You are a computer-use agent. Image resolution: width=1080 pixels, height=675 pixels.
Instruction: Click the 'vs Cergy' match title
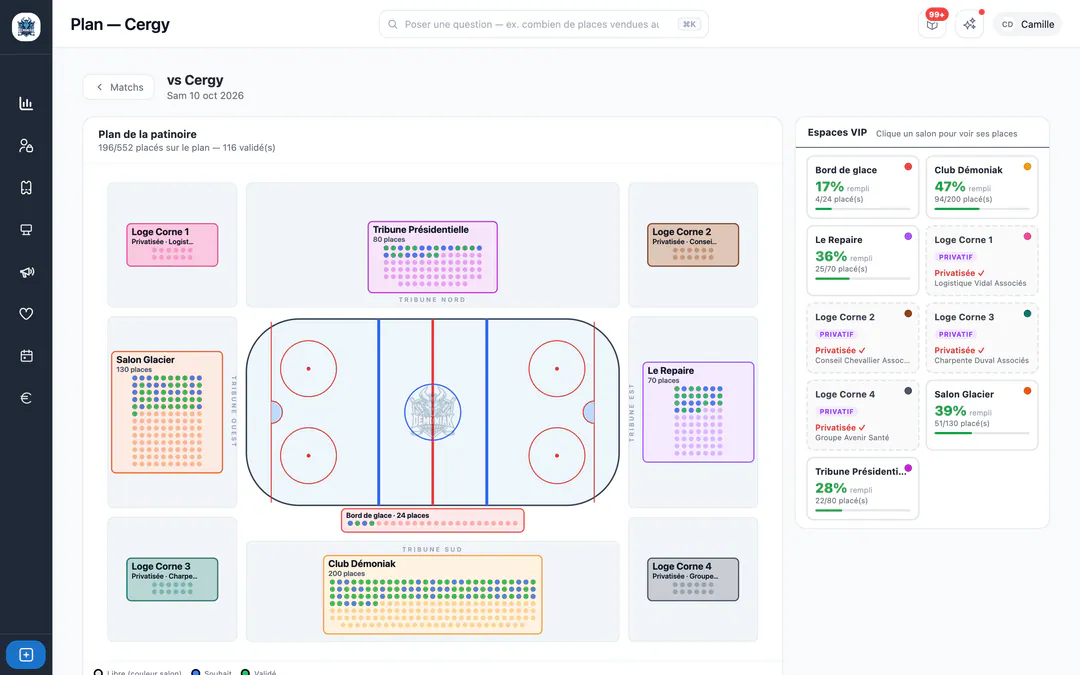tap(195, 80)
